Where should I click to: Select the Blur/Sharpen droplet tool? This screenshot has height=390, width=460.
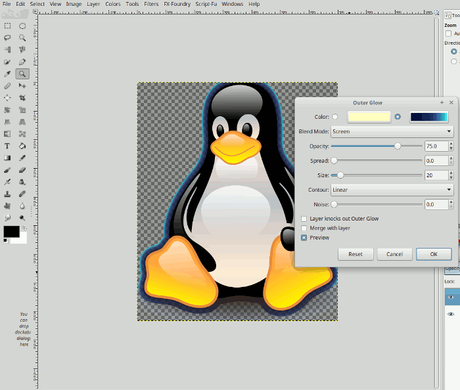click(22, 206)
